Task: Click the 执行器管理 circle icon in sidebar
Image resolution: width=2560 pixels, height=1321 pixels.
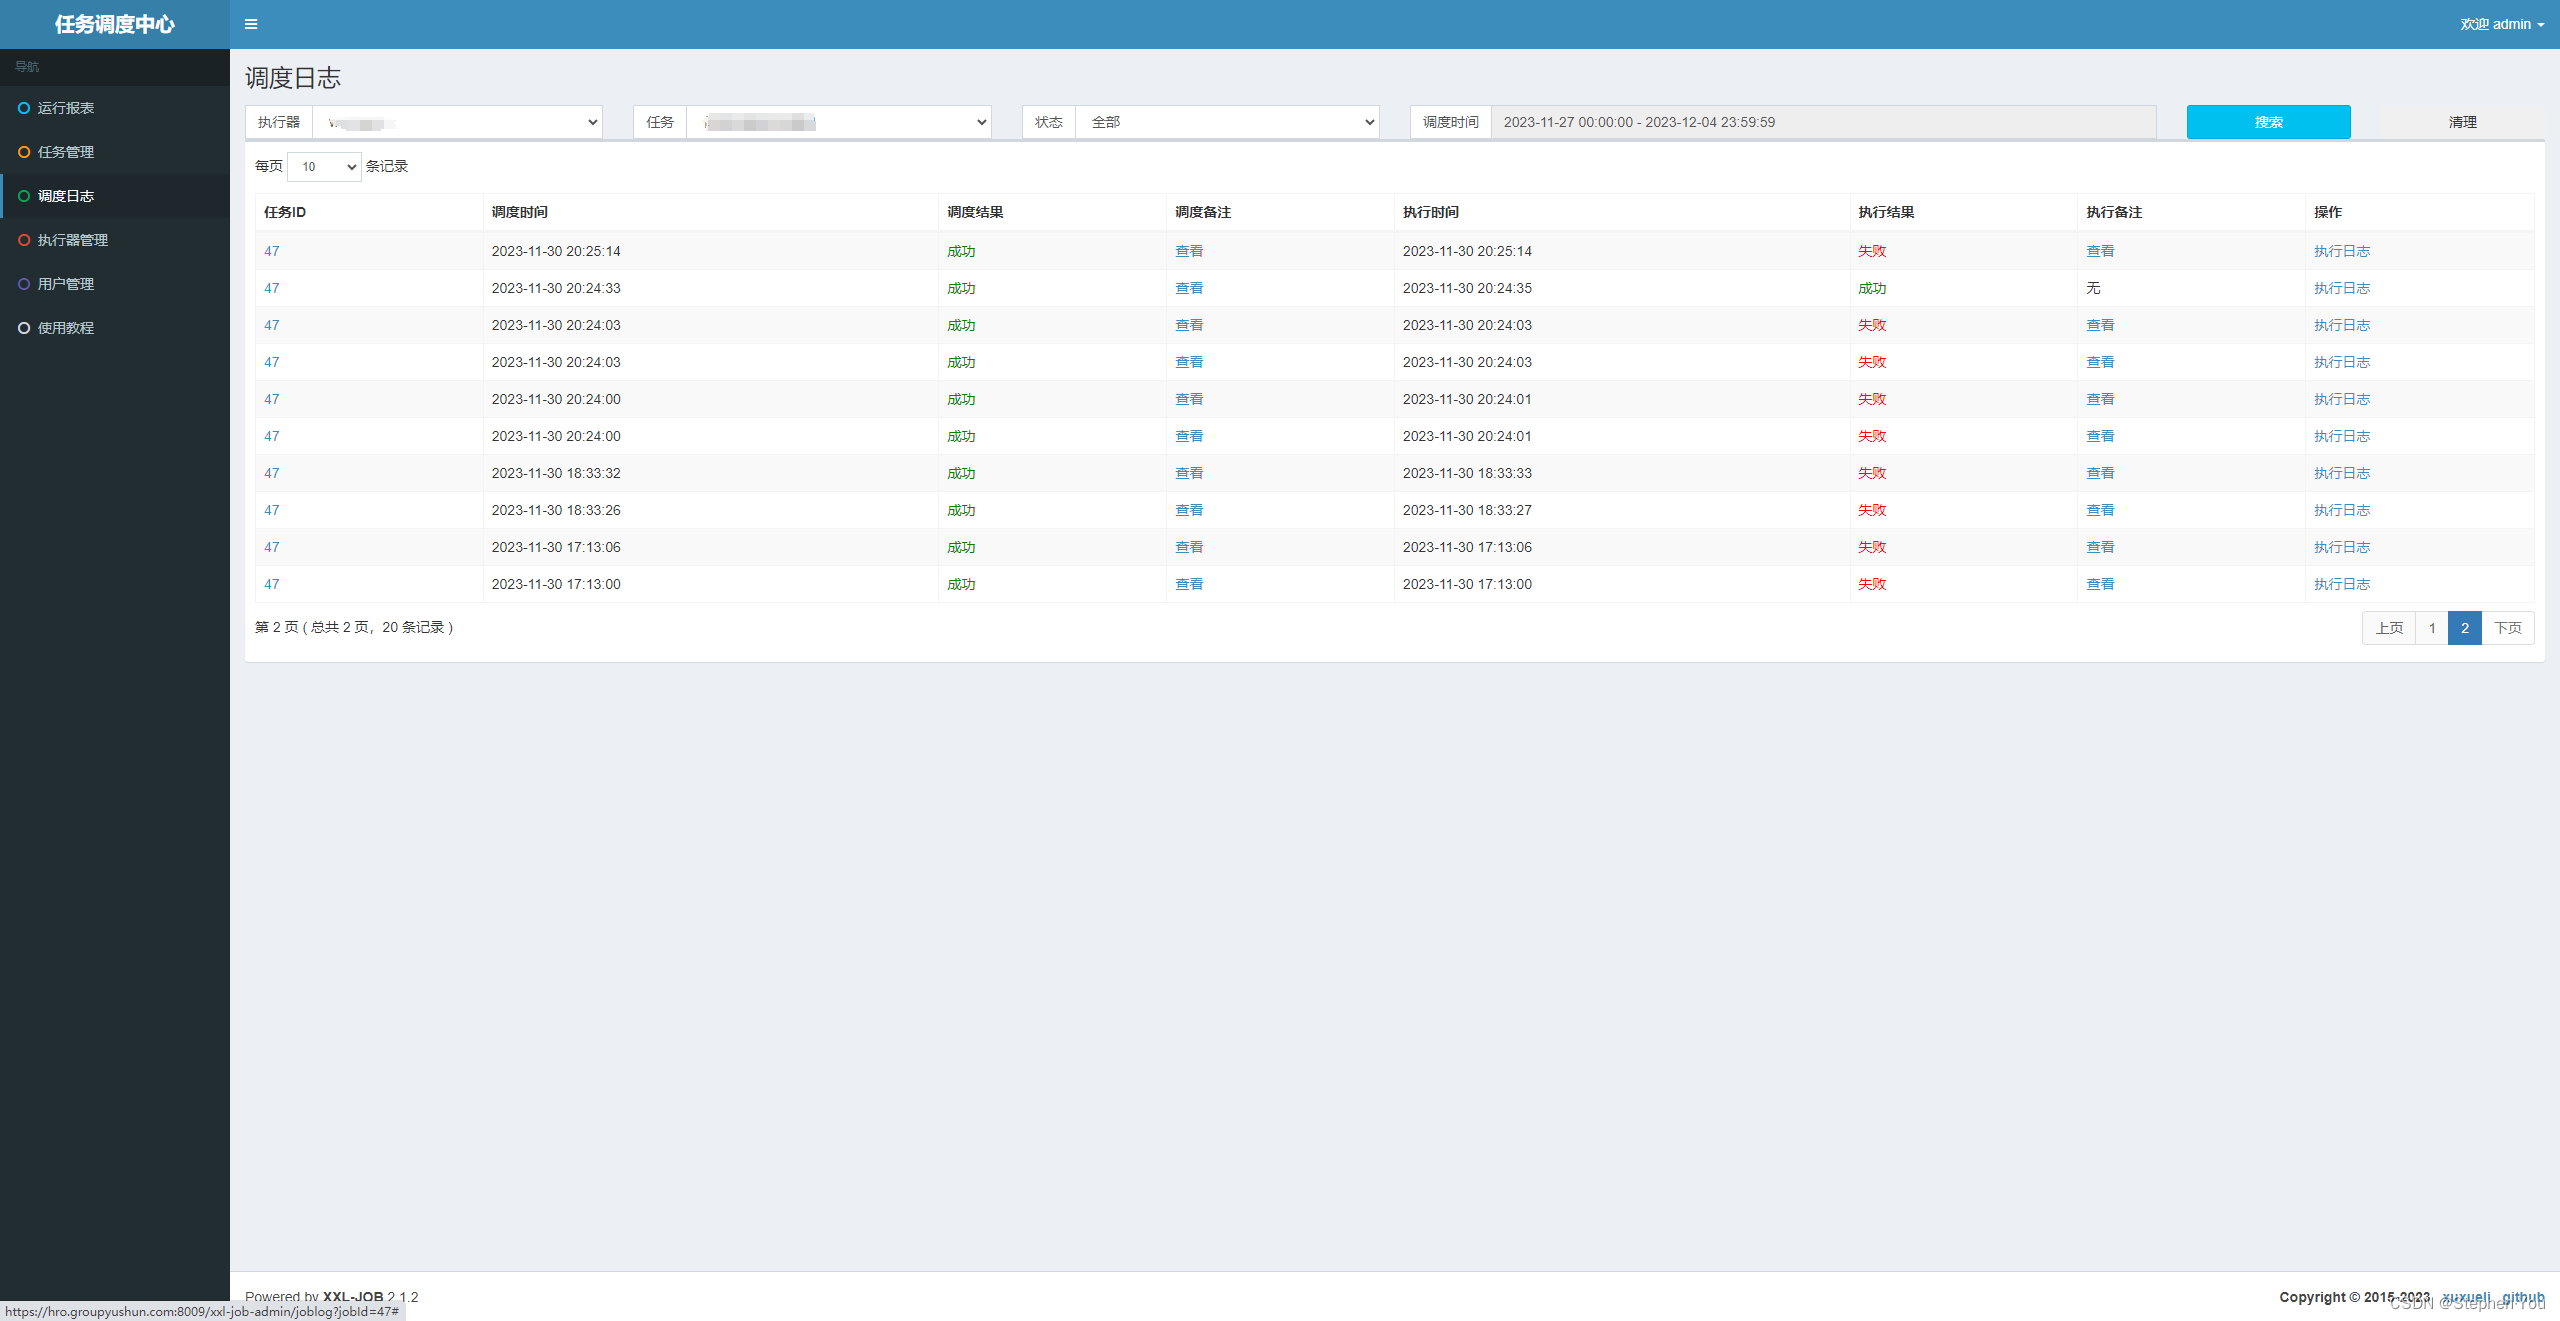Action: [24, 240]
